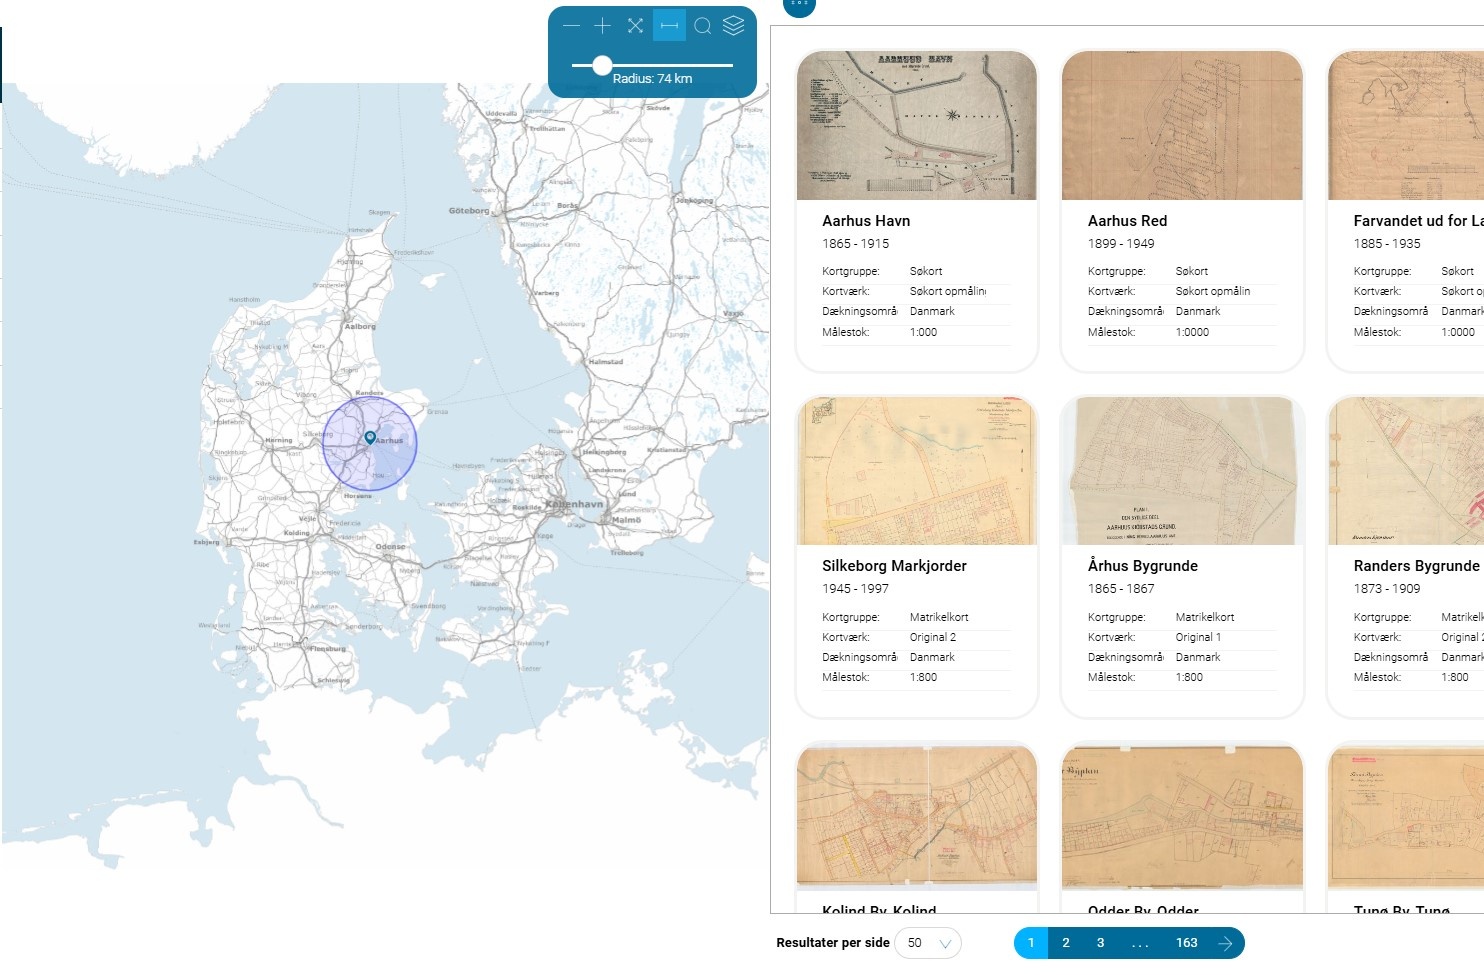The height and width of the screenshot is (975, 1484).
Task: Click the Silkeborg Markjorder title
Action: (x=894, y=566)
